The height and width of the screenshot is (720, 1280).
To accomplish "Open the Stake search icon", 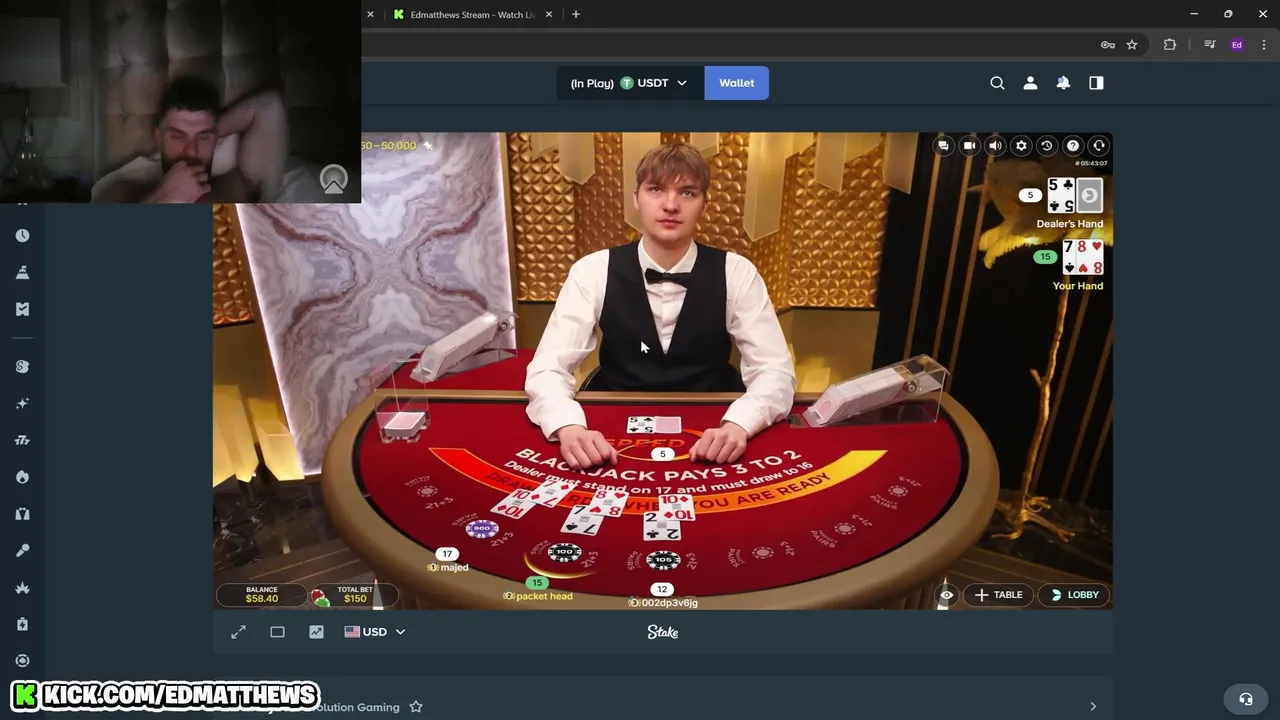I will coord(997,83).
